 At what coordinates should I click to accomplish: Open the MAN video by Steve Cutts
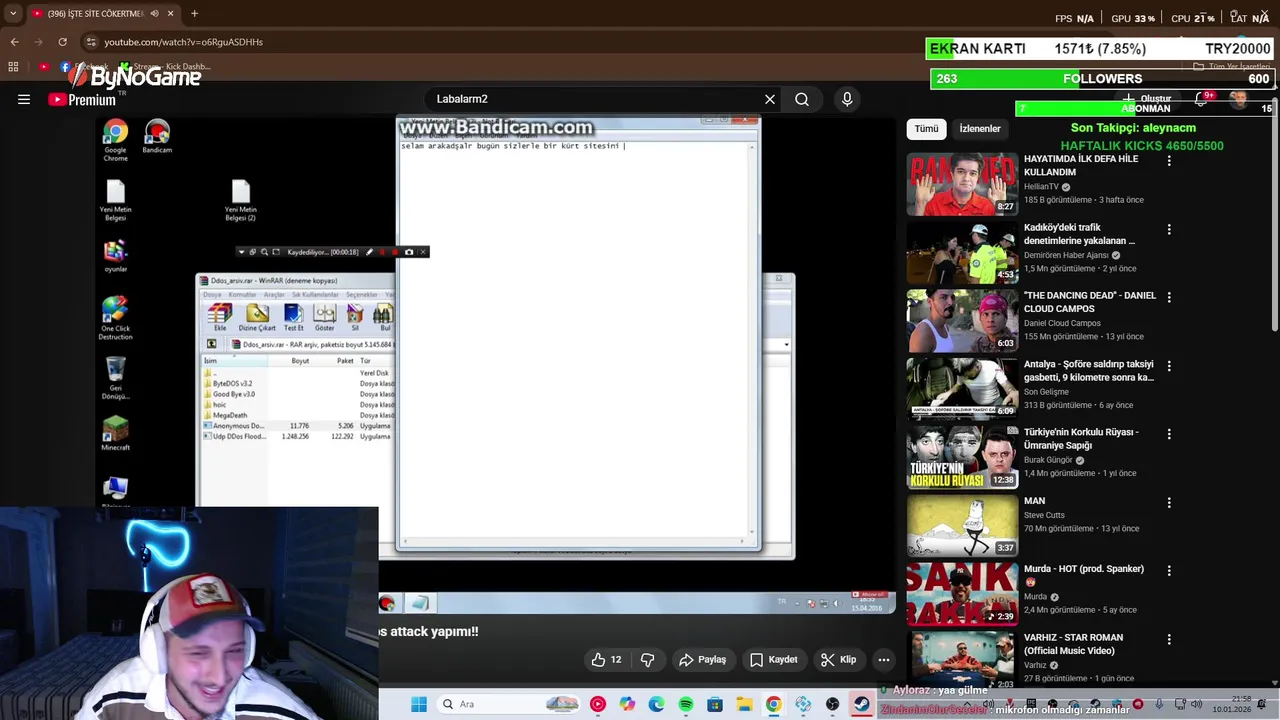(x=962, y=526)
